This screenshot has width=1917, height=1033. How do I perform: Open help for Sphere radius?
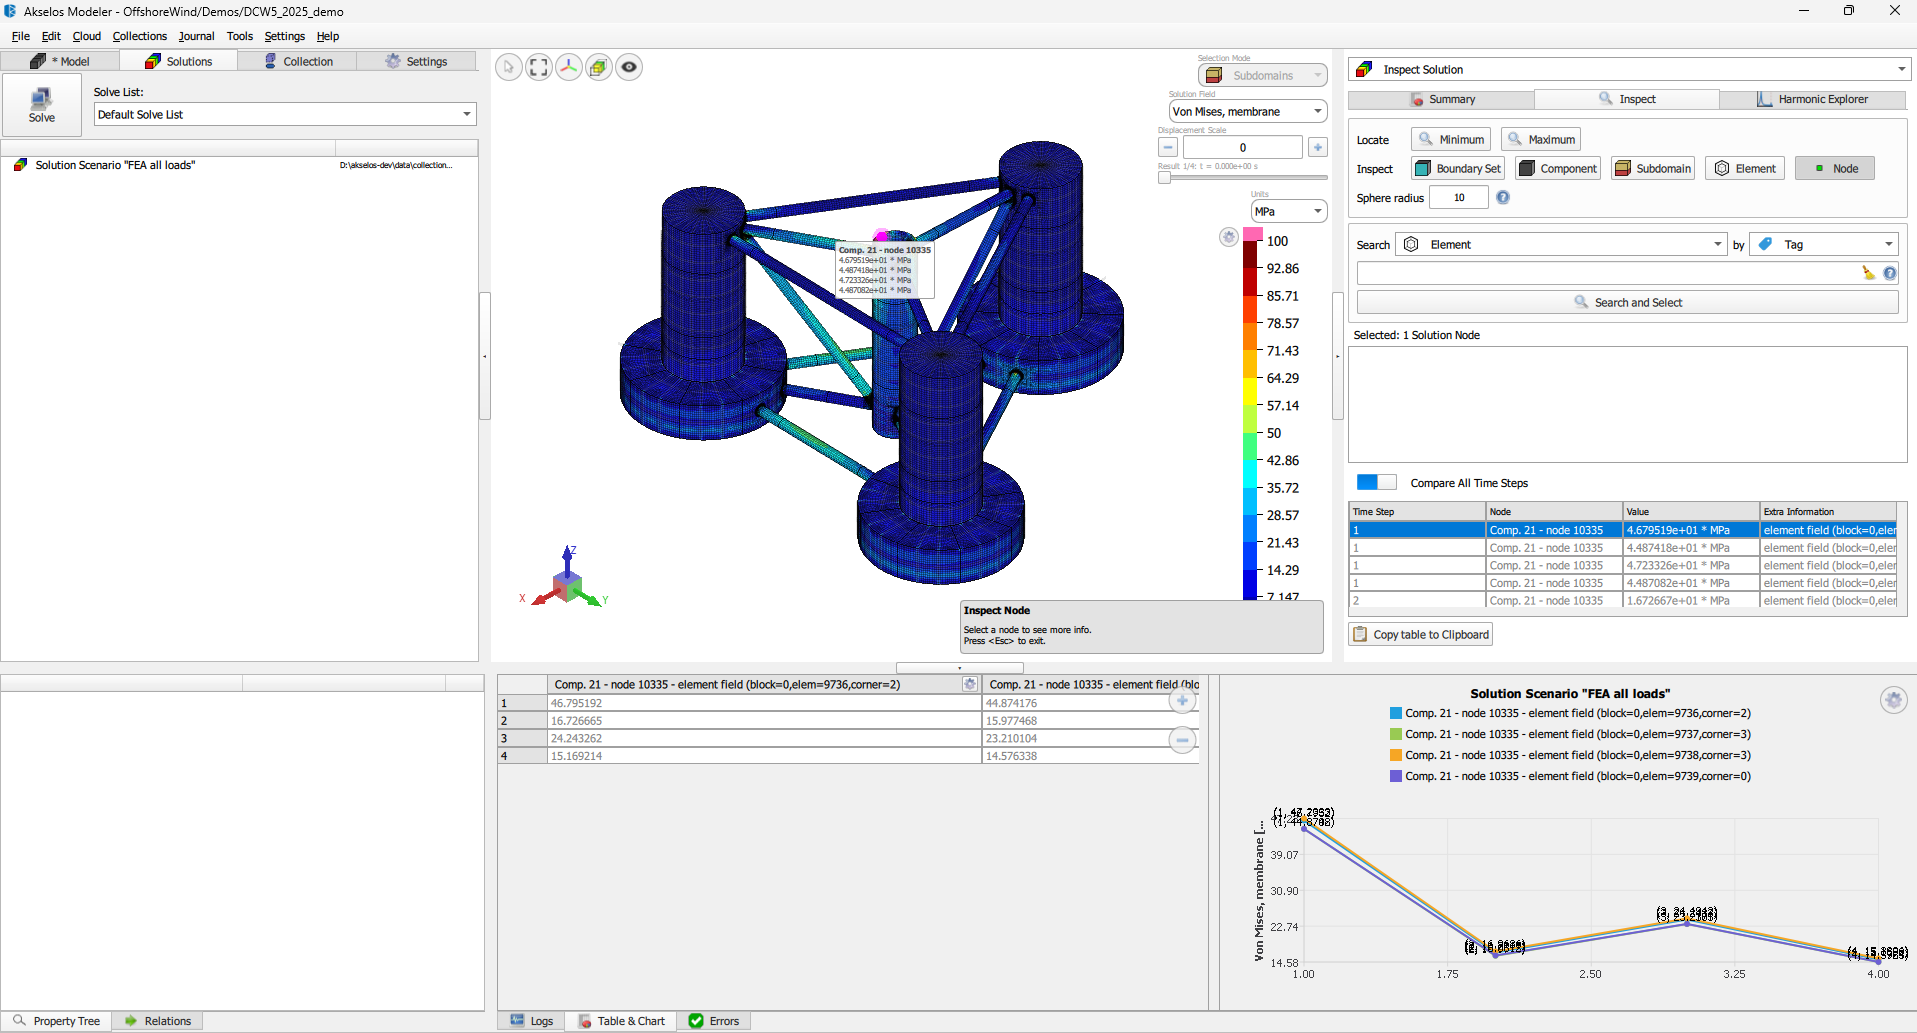click(1503, 198)
